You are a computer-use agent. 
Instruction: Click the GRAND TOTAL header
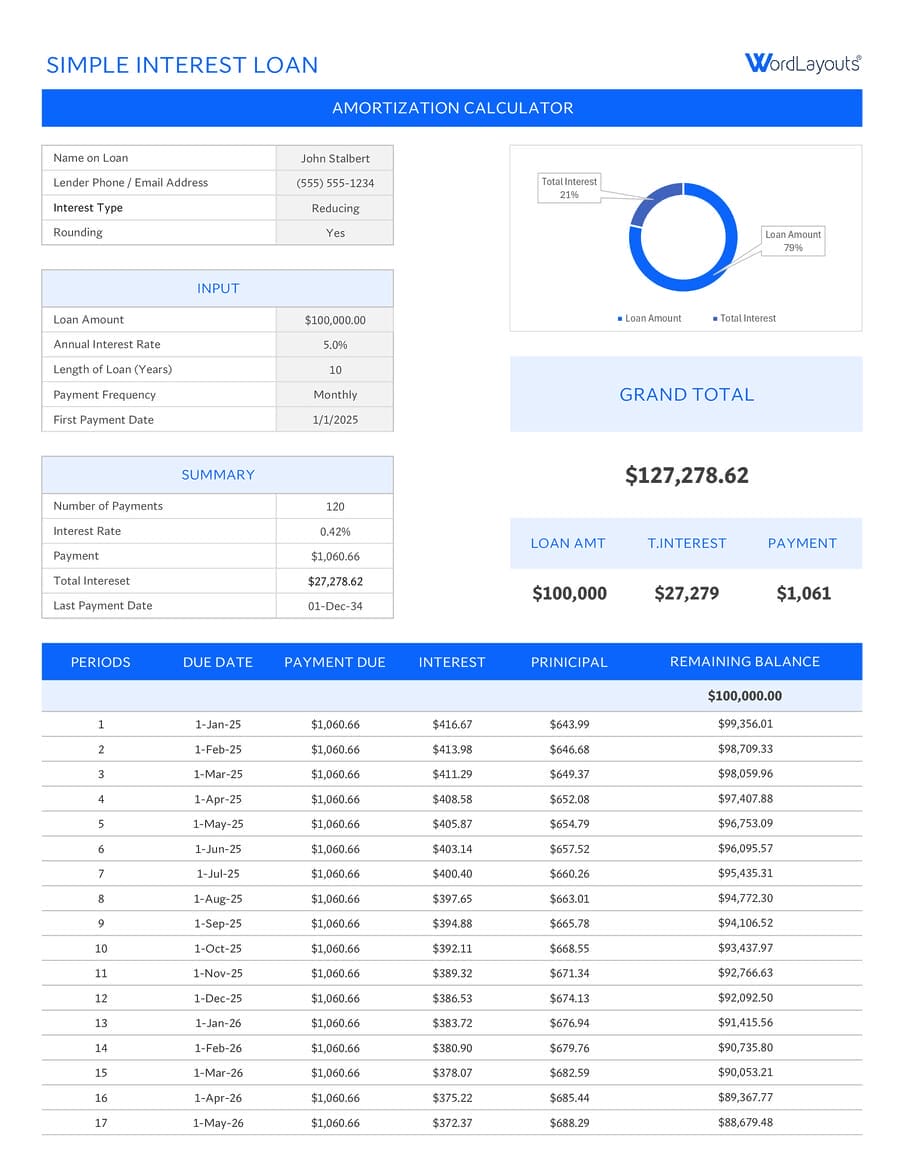[686, 394]
